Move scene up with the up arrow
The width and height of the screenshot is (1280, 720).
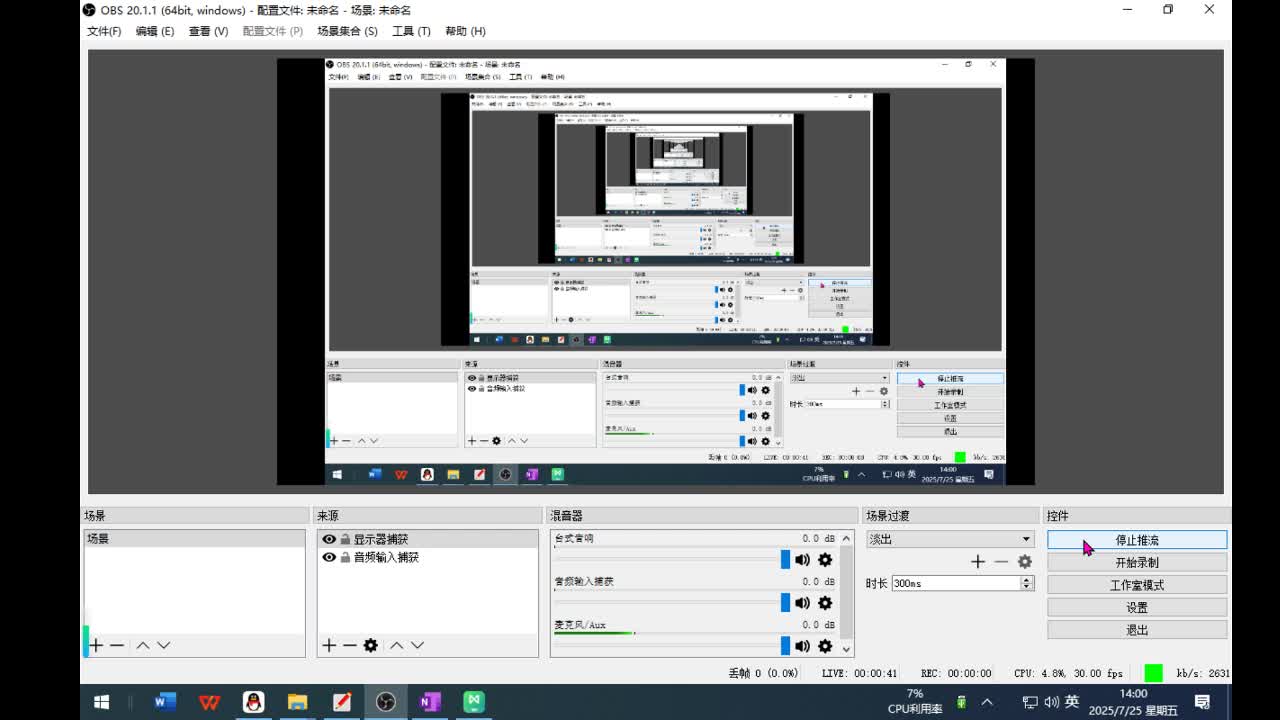143,646
